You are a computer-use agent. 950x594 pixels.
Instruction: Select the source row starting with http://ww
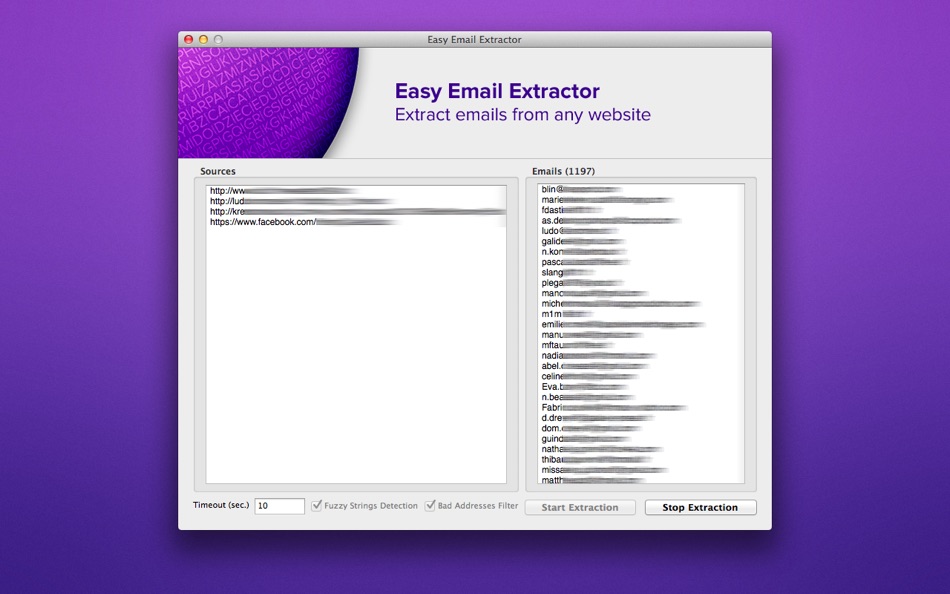coord(356,191)
